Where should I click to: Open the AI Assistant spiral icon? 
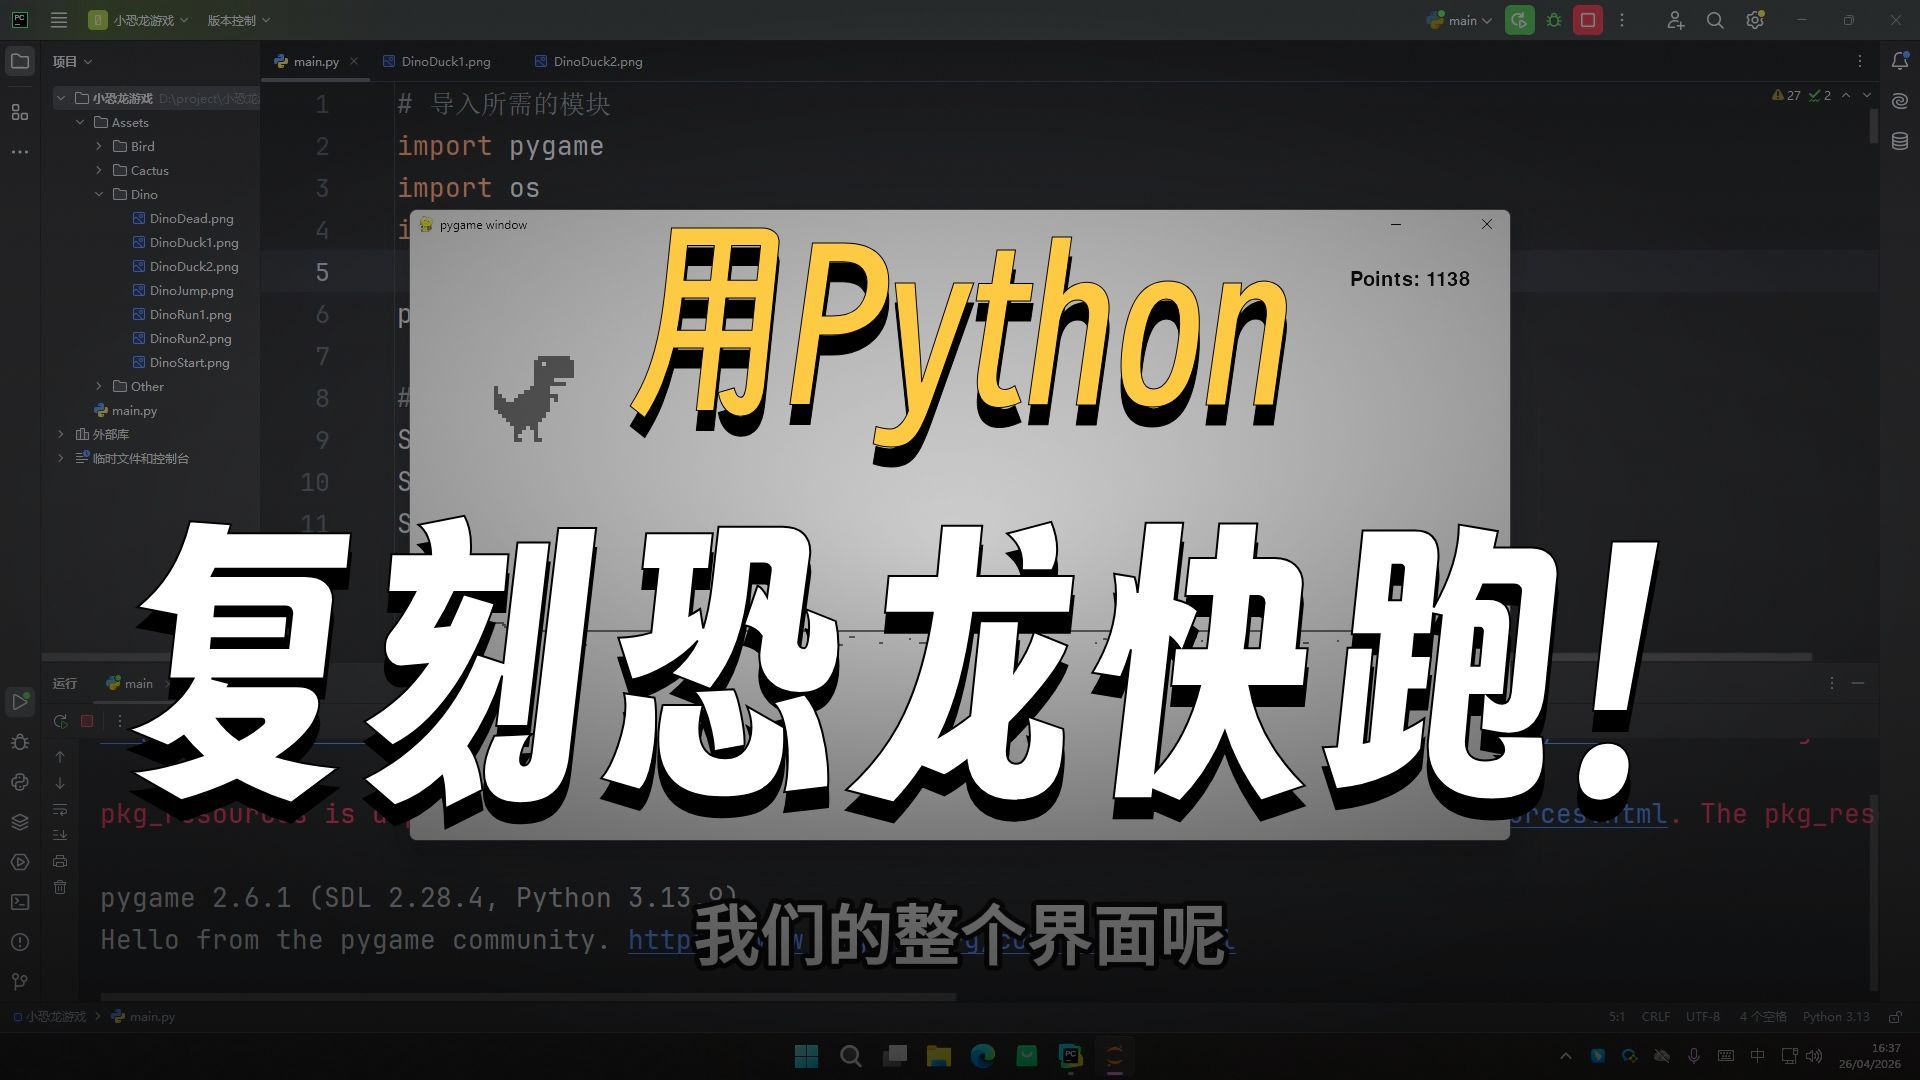tap(1900, 101)
